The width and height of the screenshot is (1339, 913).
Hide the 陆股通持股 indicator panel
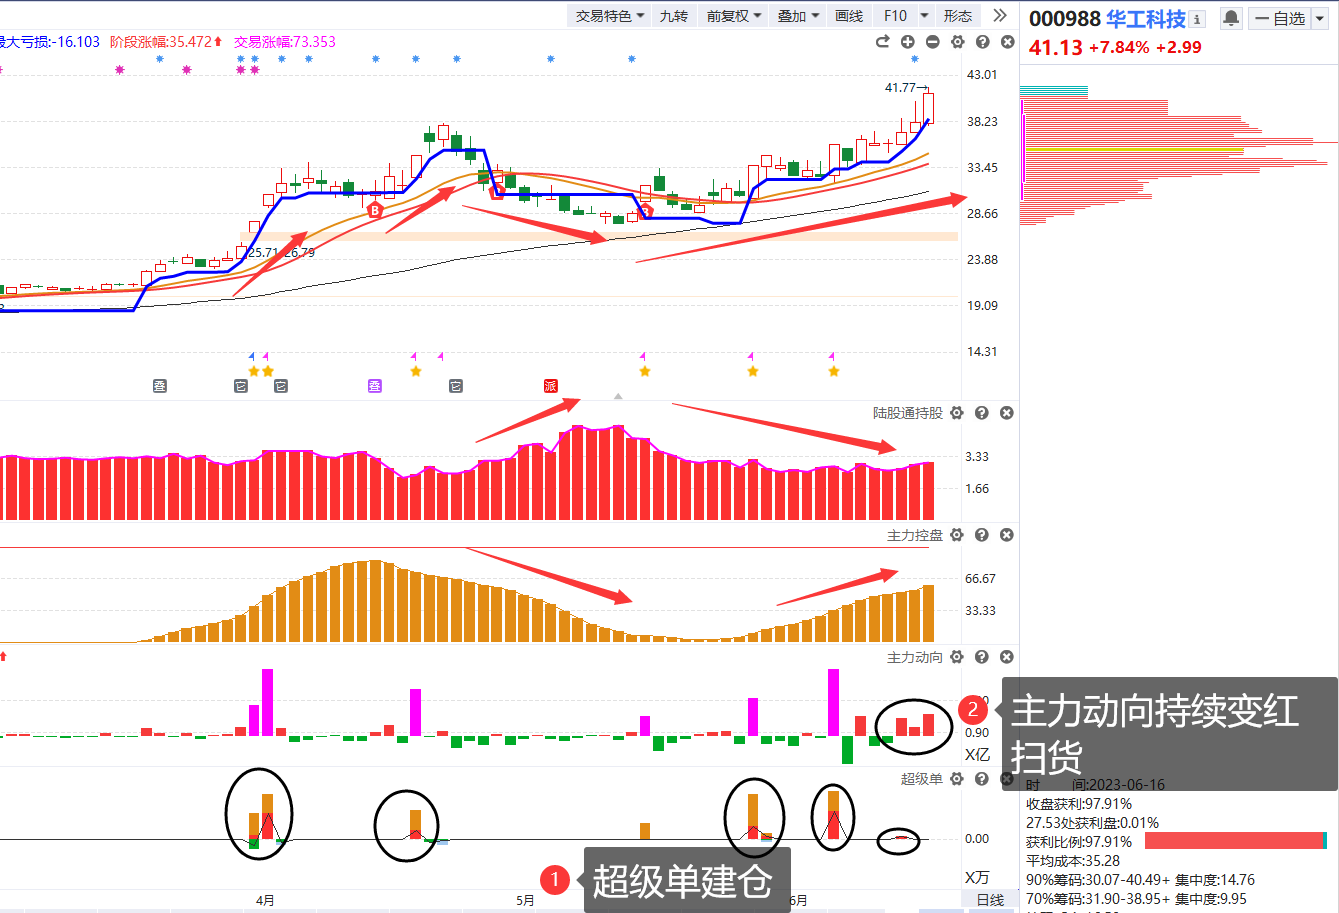1007,413
